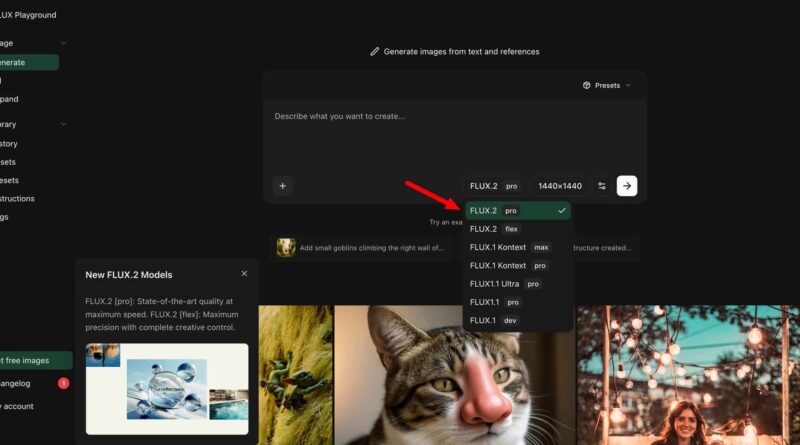Click the plus icon to add a reference

[283, 186]
